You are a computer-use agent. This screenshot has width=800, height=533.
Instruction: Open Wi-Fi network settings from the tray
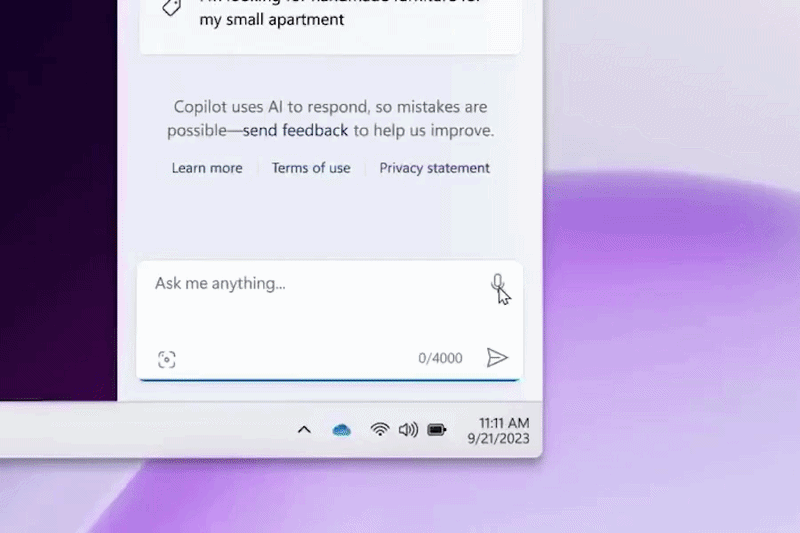380,429
